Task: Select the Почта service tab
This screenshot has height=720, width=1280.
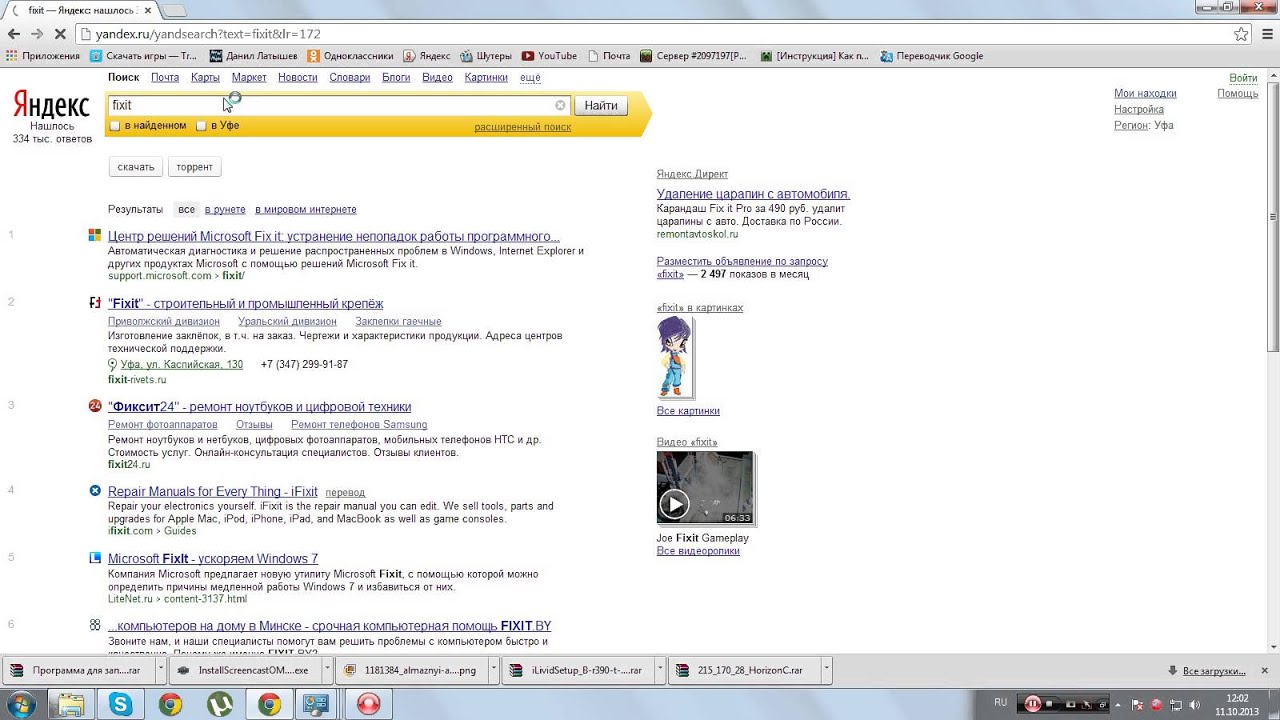Action: coord(165,77)
